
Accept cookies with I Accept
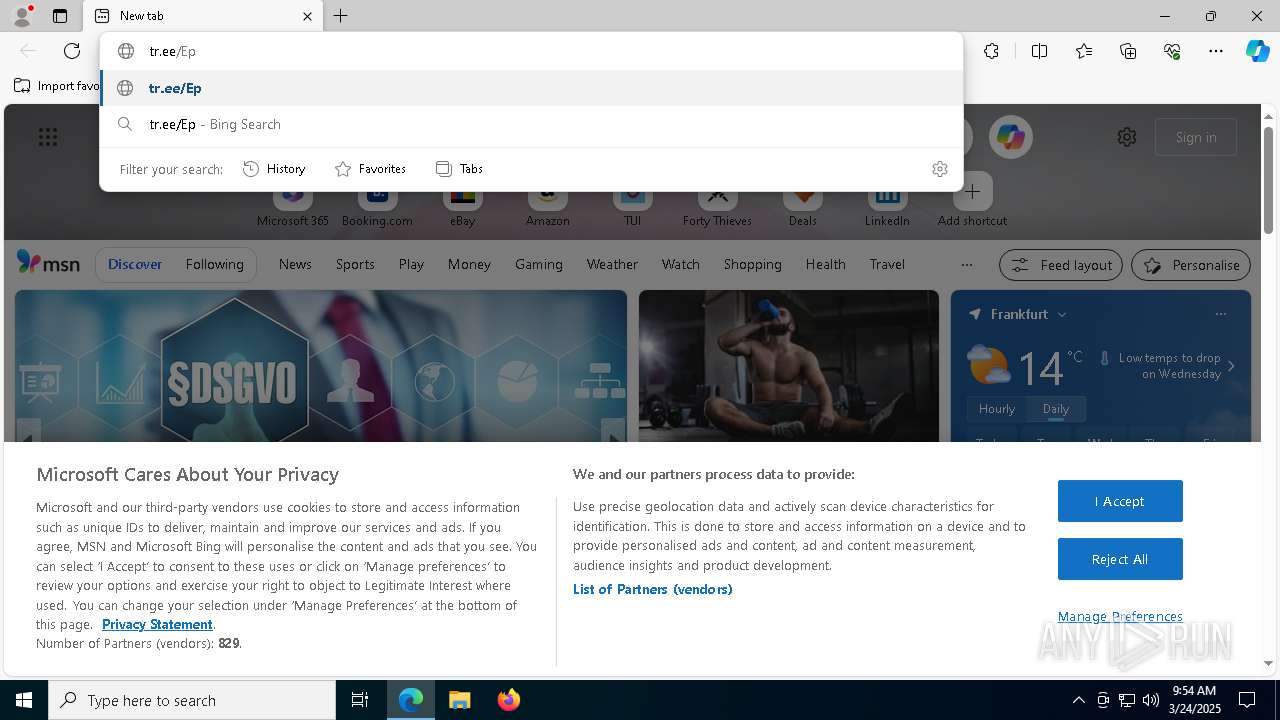[x=1120, y=501]
